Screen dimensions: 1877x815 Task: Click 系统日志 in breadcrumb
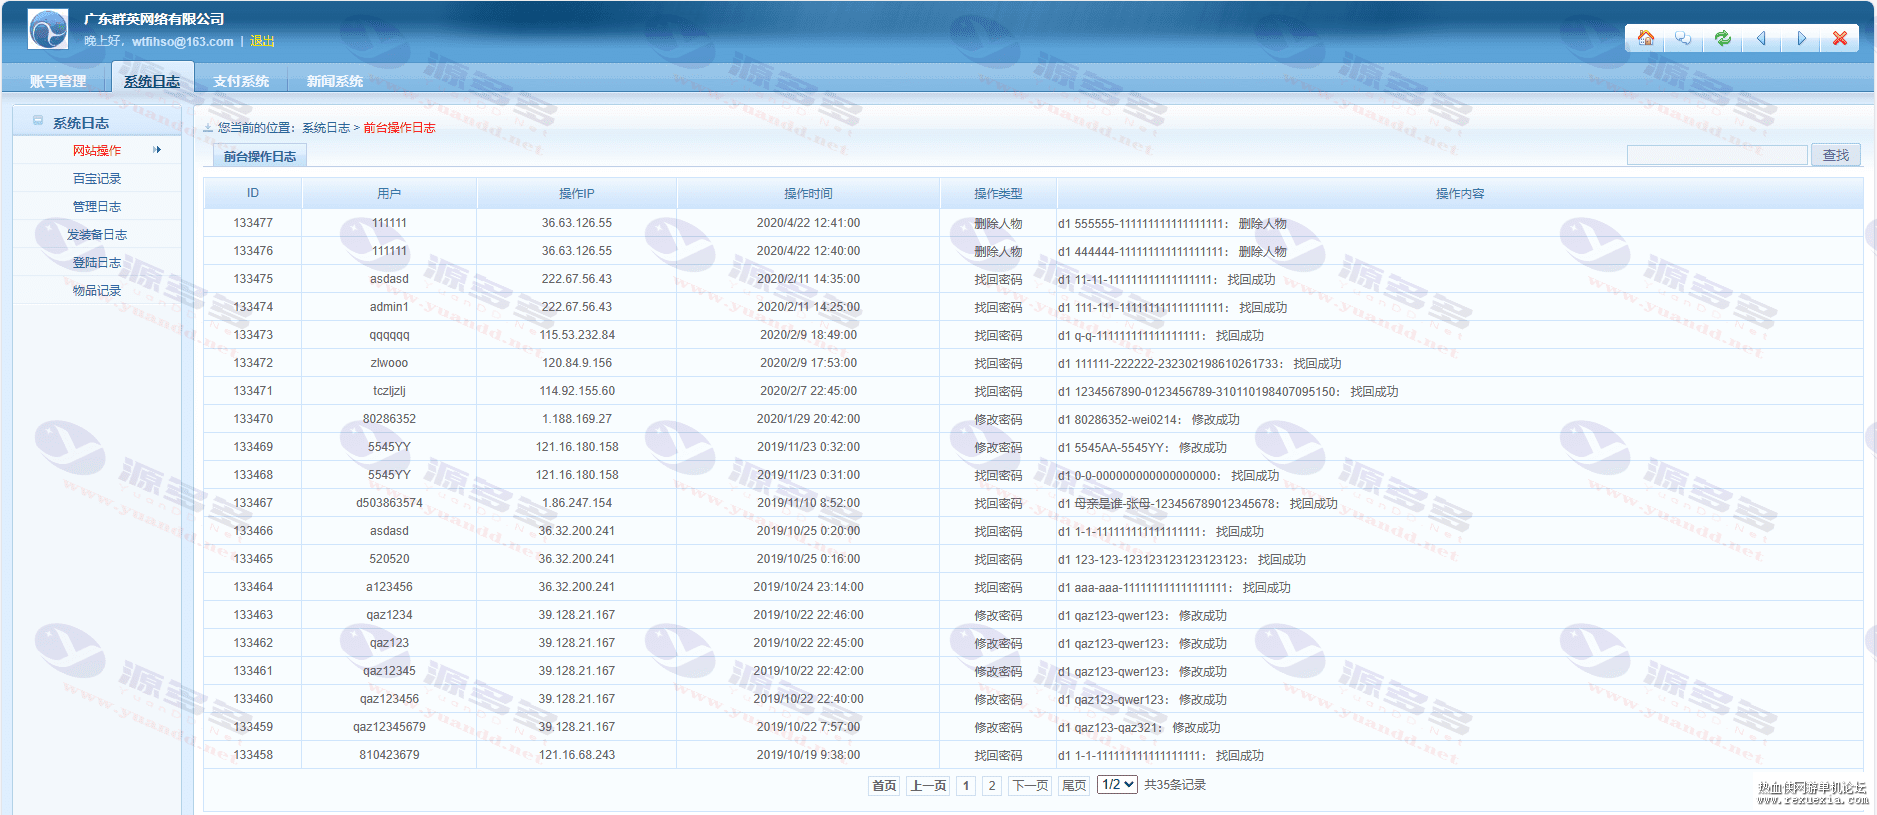click(x=326, y=128)
